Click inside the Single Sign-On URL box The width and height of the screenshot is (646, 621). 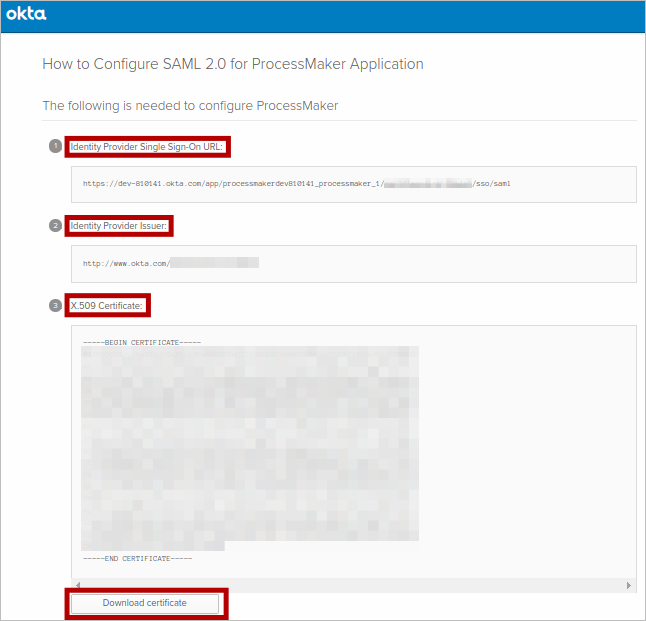tap(354, 184)
